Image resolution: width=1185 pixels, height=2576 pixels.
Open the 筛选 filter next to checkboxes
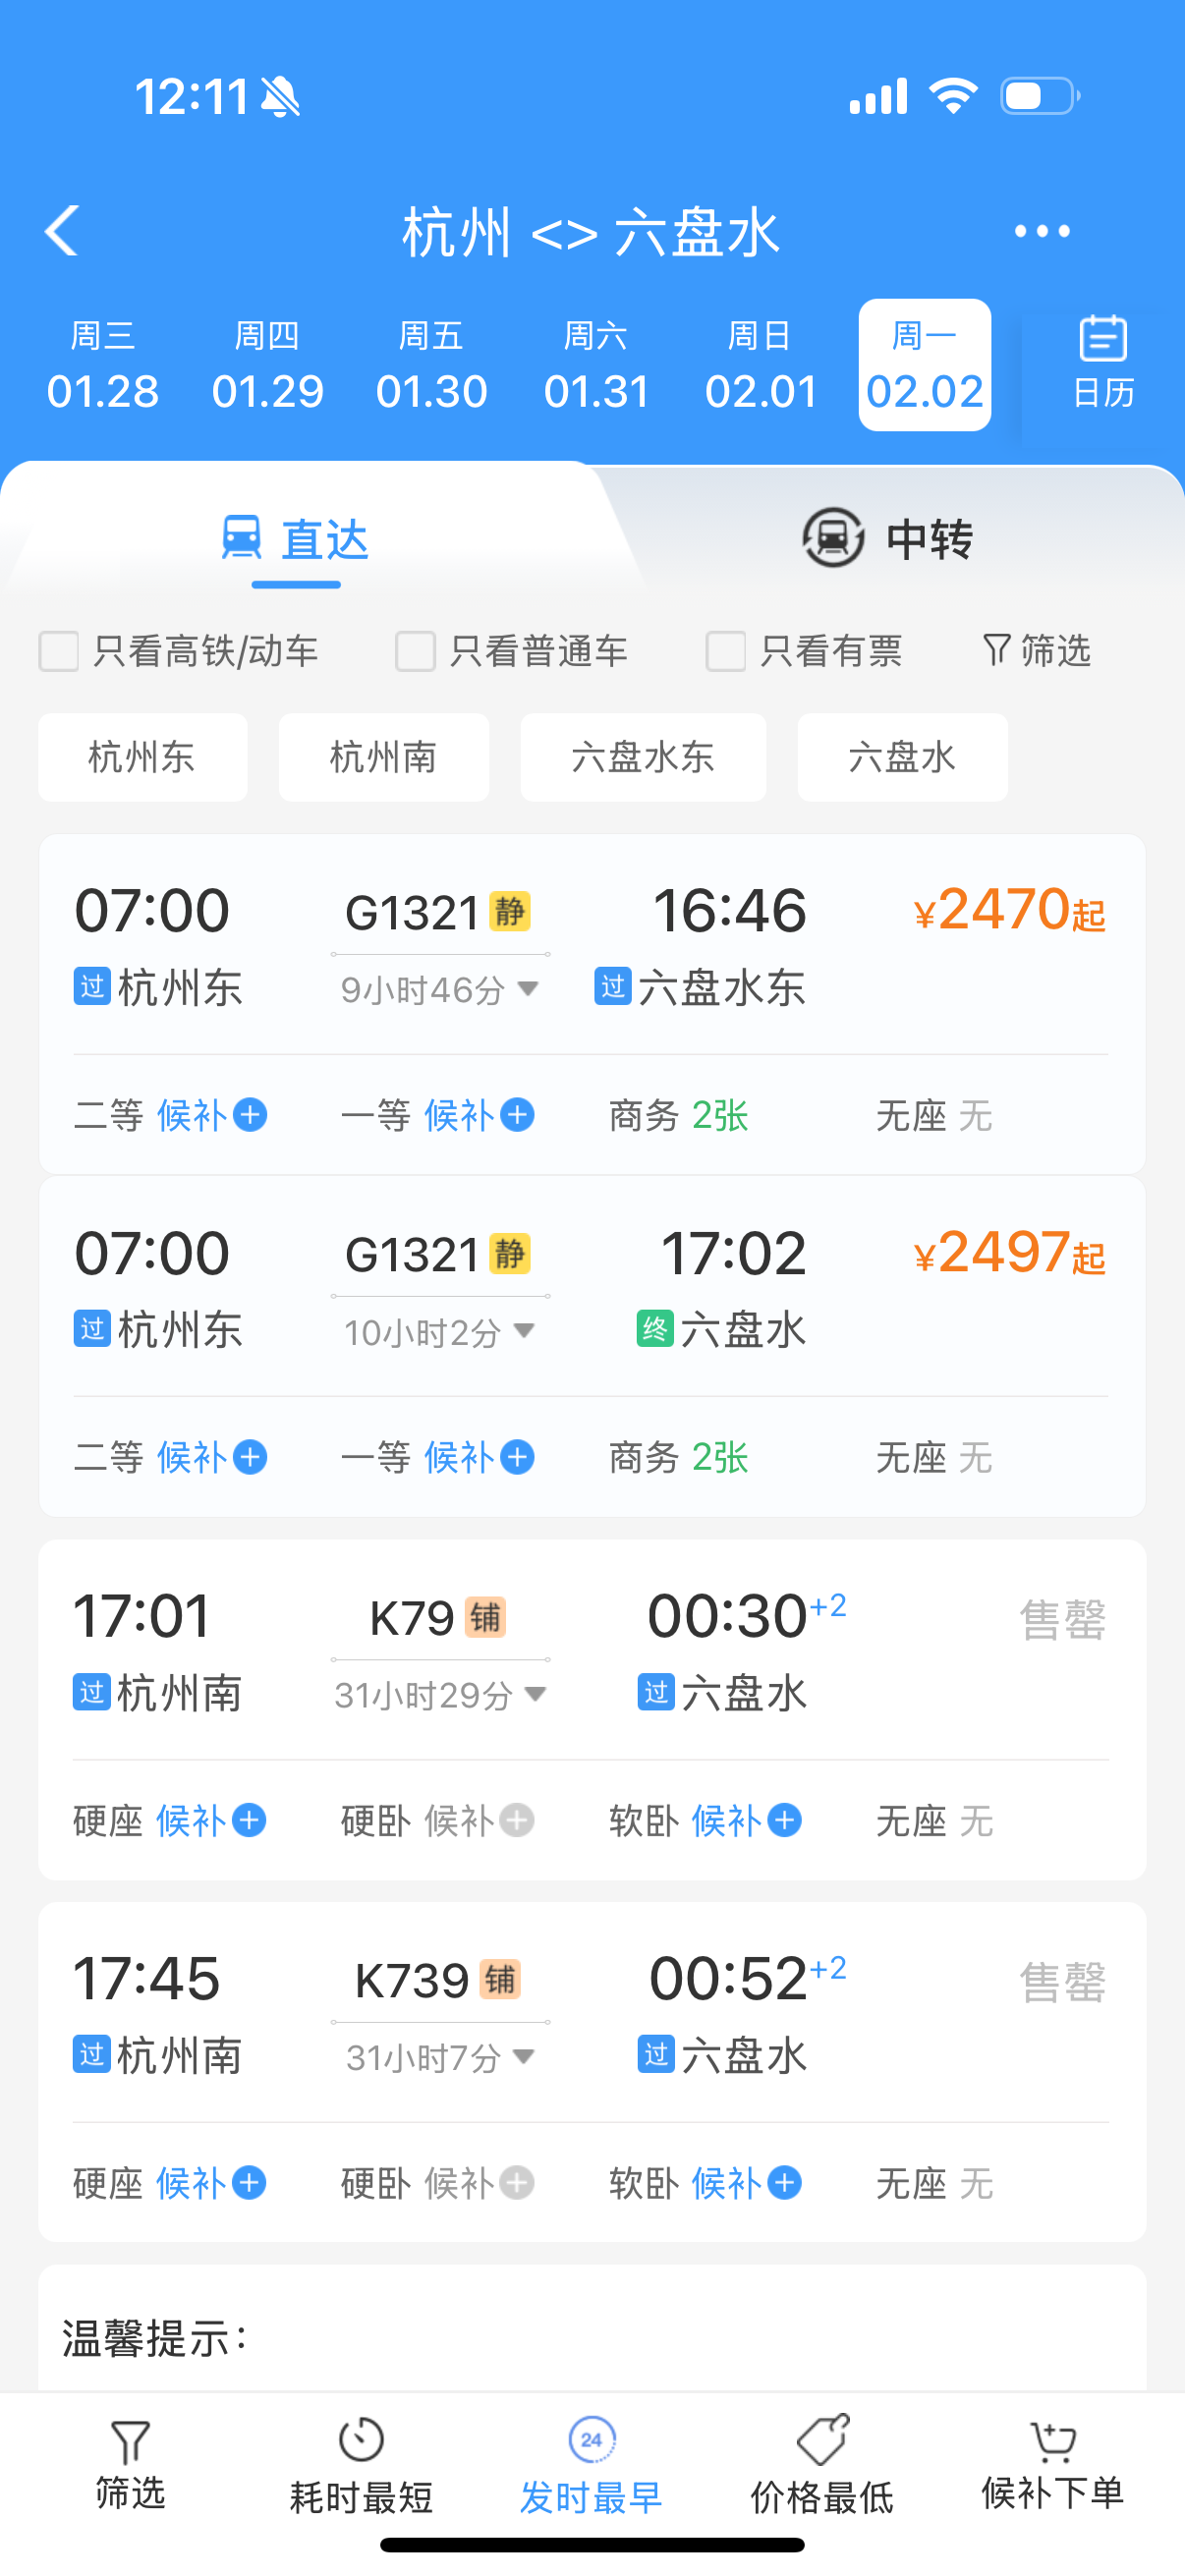point(1036,651)
